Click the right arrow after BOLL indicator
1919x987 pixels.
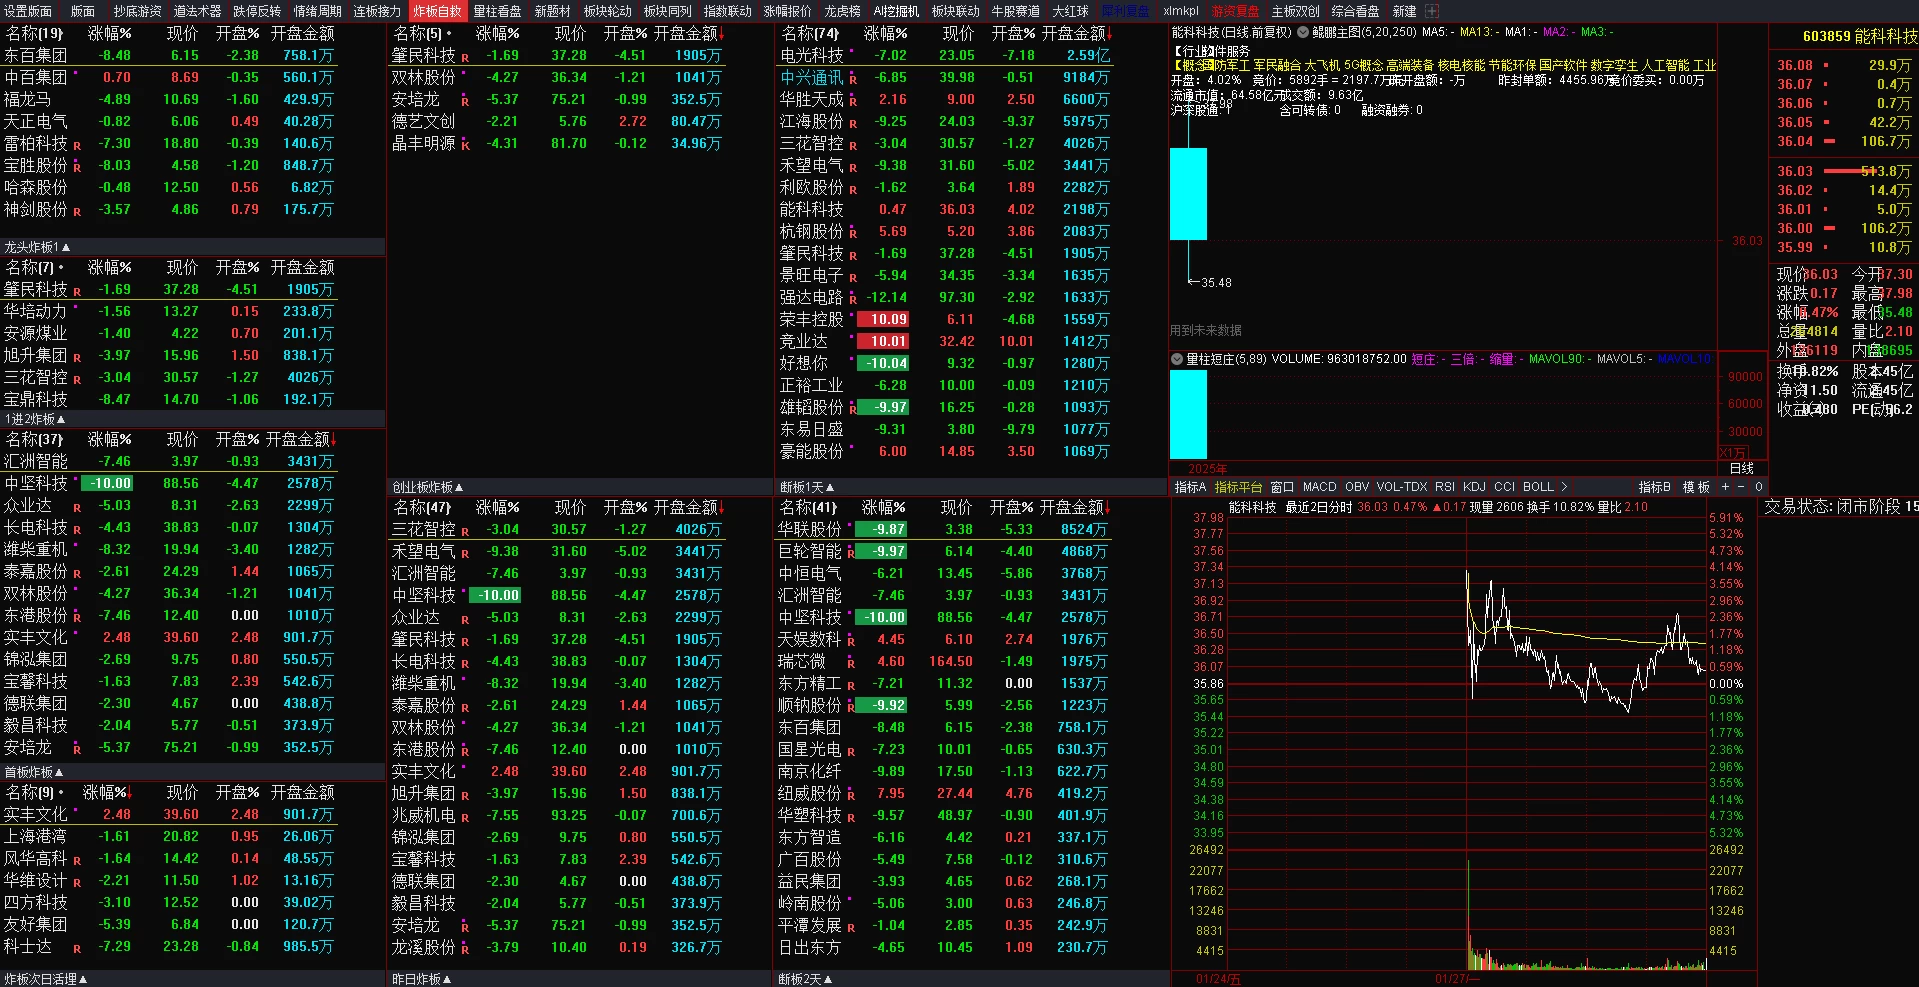tap(1564, 487)
